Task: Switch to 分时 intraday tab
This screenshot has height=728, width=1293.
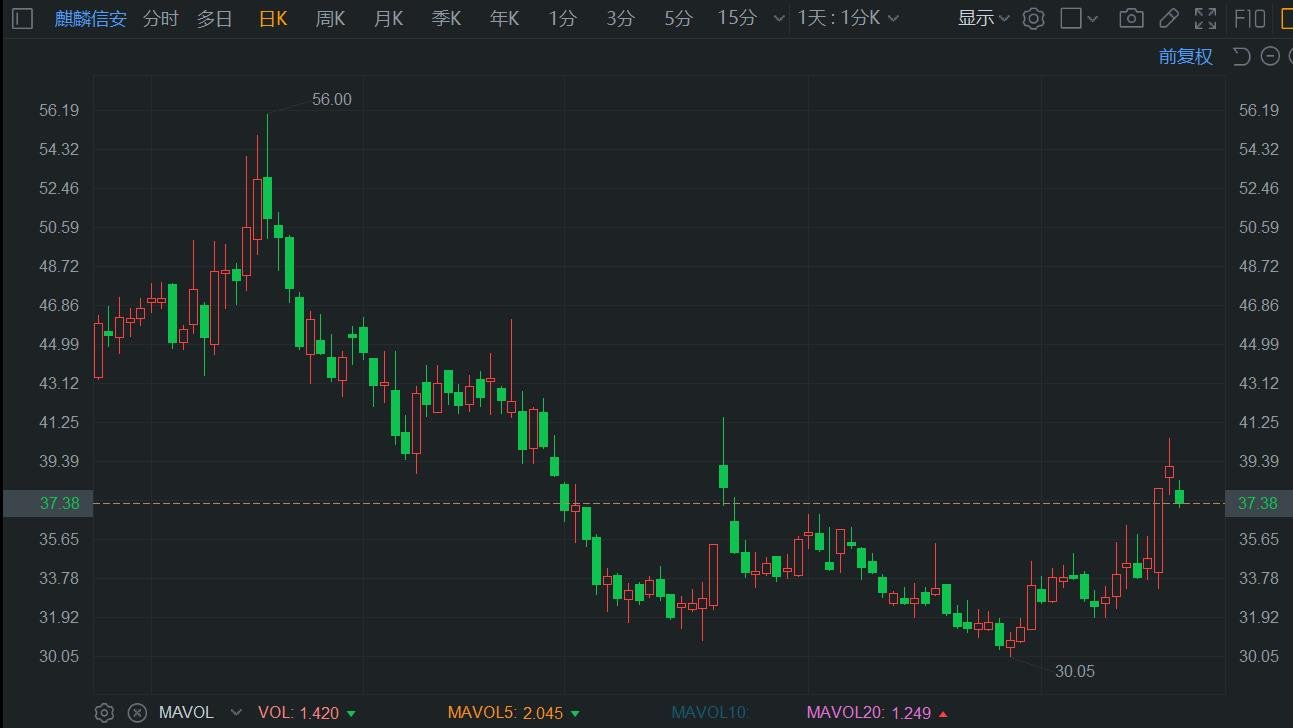Action: click(160, 18)
